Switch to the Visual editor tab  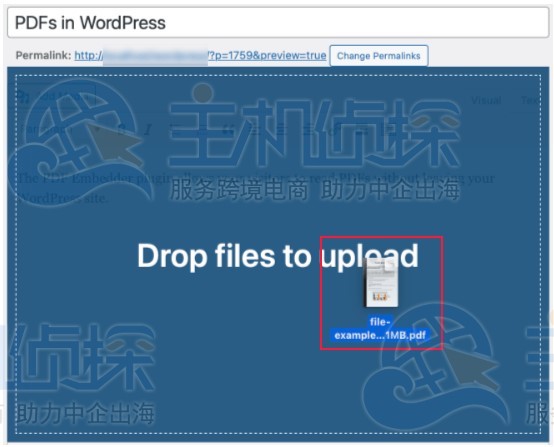point(486,100)
